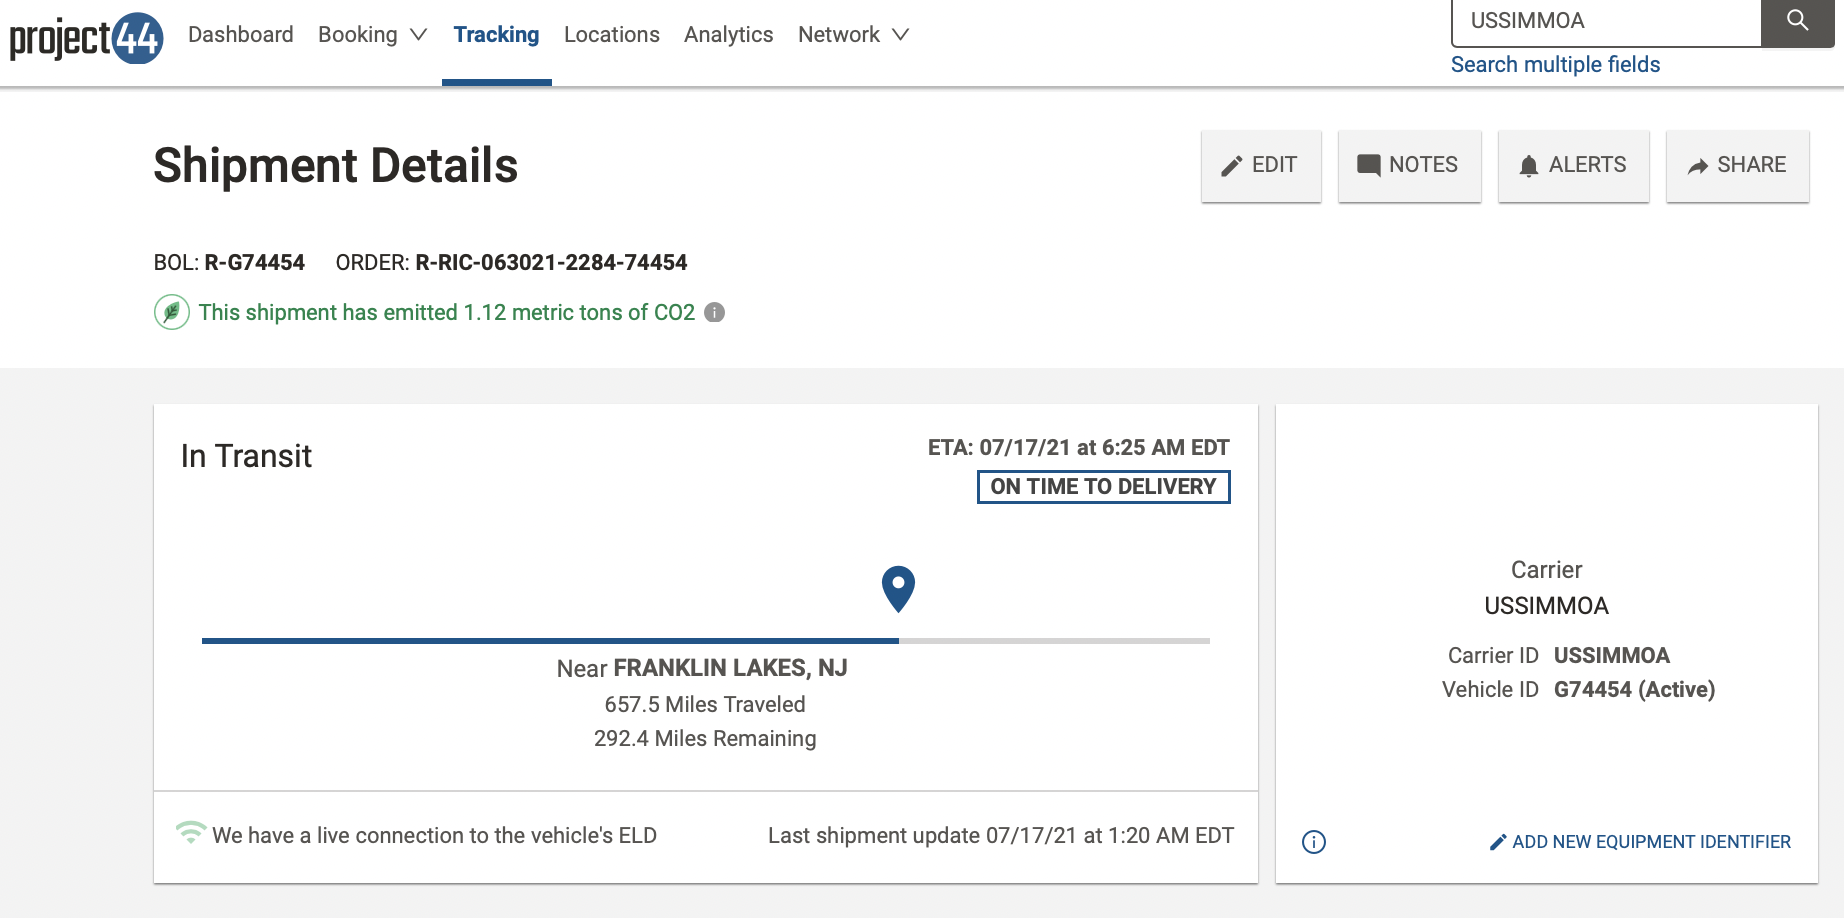Click the magnifier search button
This screenshot has height=918, width=1844.
1797,21
